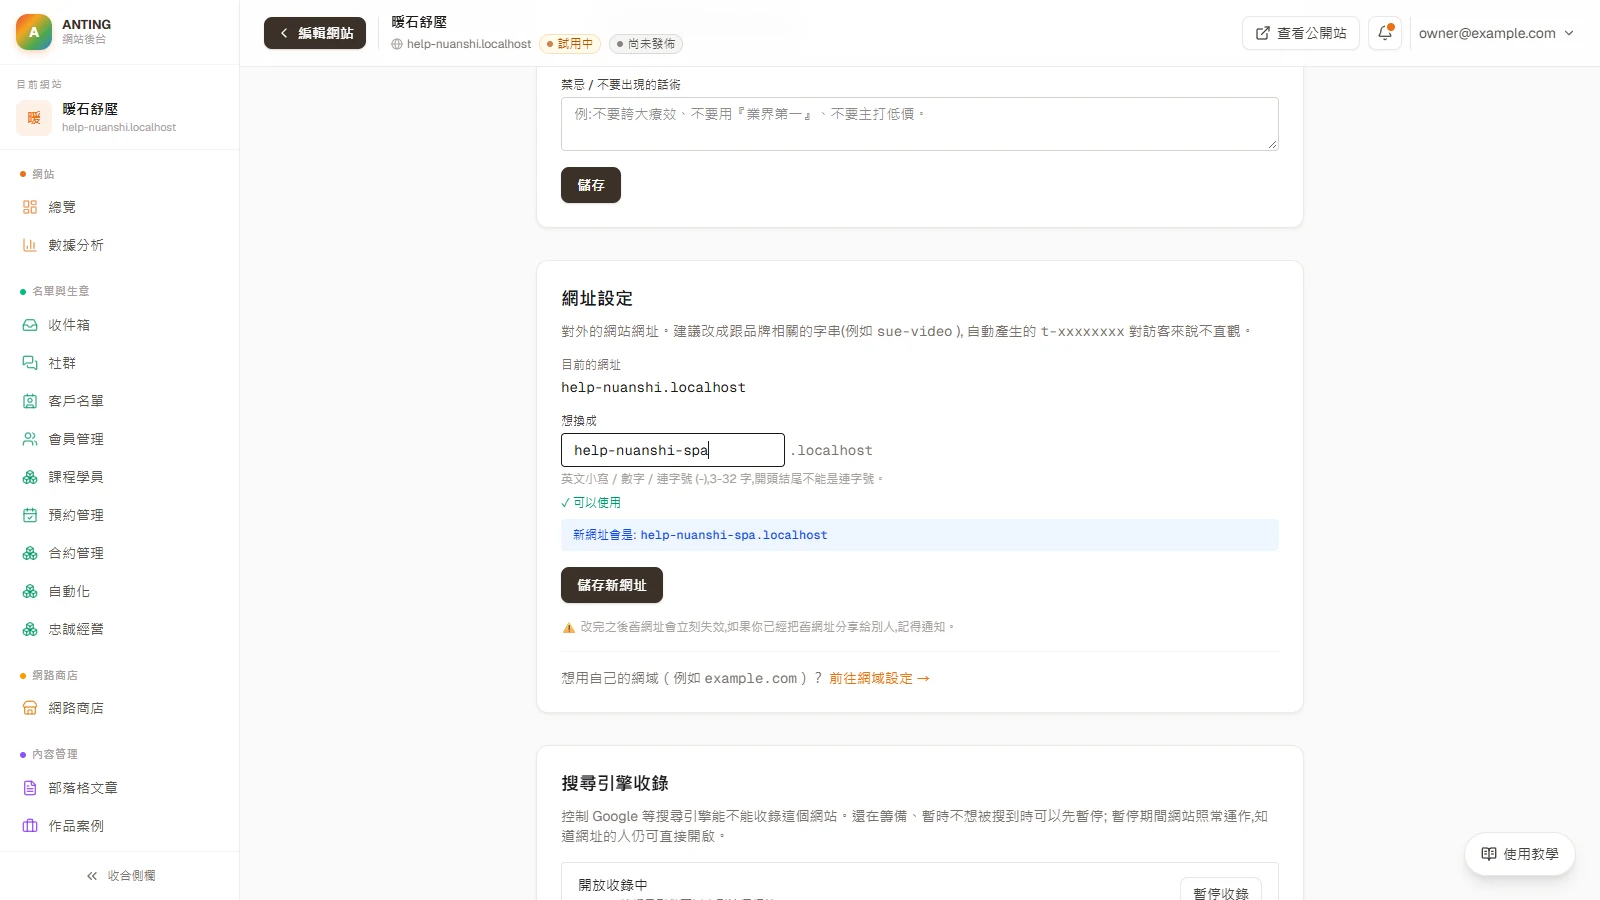Click the 總覽 overview icon in sidebar
This screenshot has width=1600, height=900.
pos(30,207)
